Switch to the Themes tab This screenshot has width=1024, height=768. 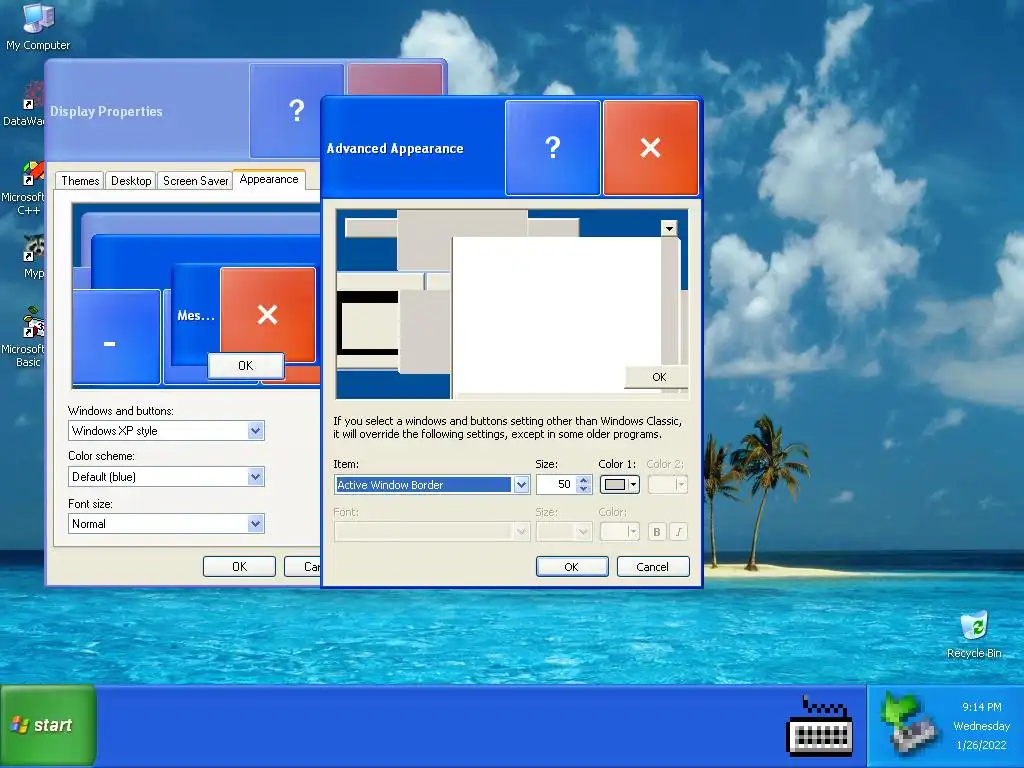pyautogui.click(x=80, y=181)
